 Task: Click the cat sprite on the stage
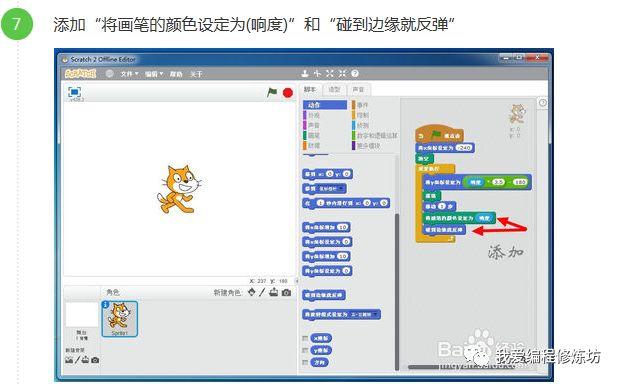click(x=179, y=190)
